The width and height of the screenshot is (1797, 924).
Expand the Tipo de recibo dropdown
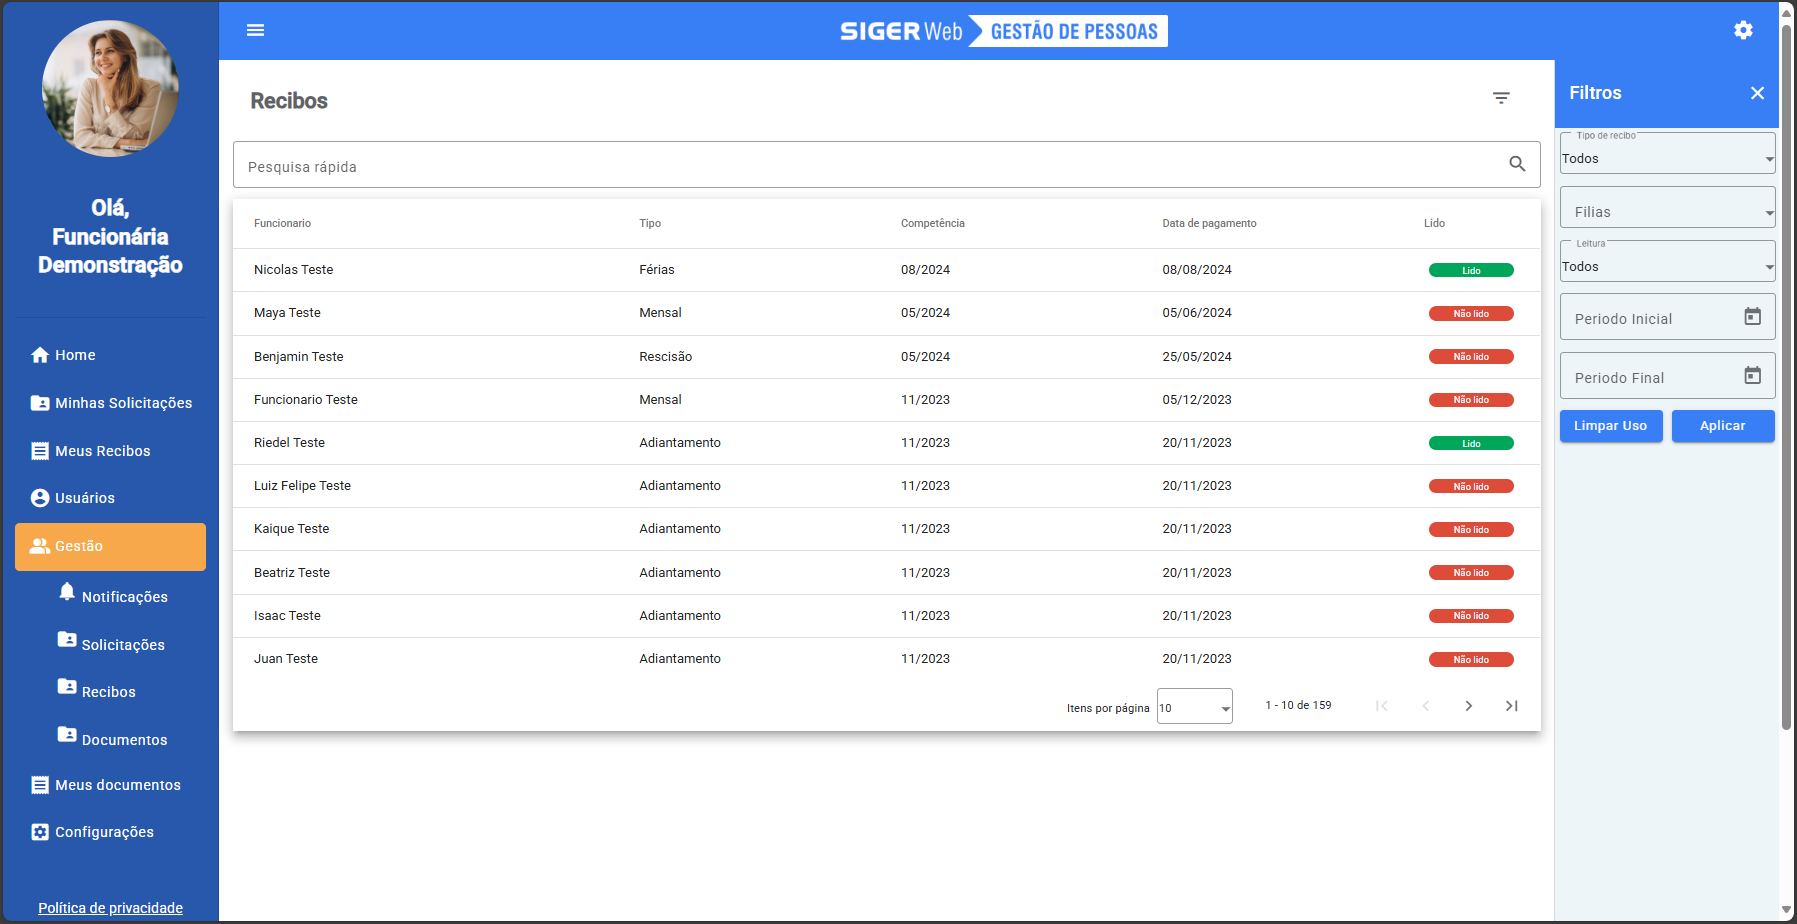1668,154
